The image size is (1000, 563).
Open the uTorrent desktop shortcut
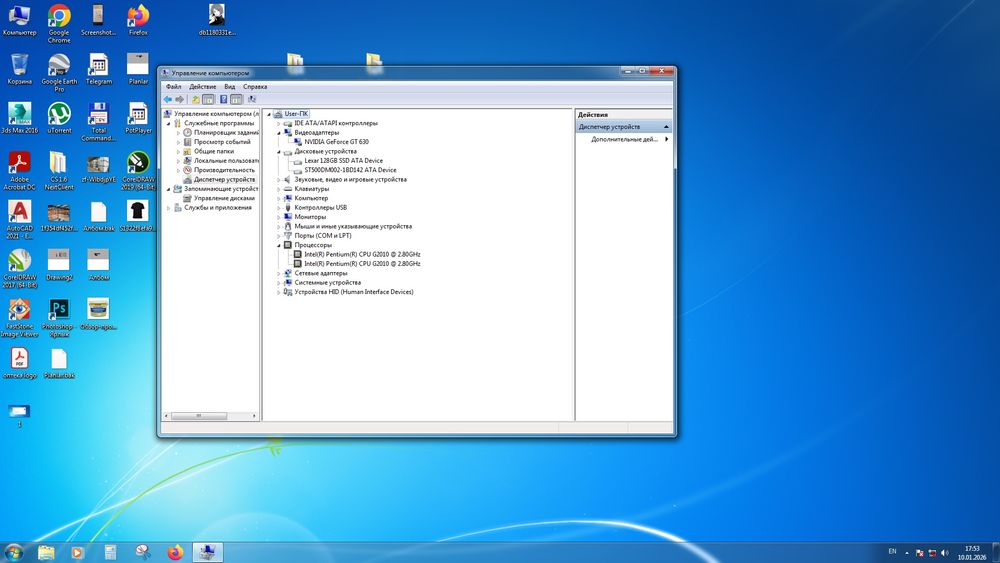pyautogui.click(x=59, y=115)
